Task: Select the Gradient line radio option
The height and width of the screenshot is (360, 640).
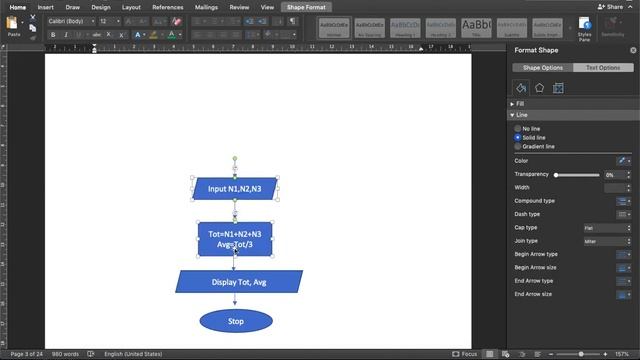Action: coord(518,147)
